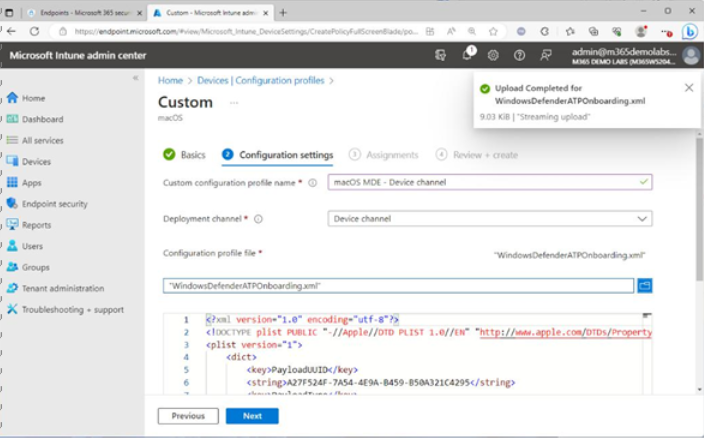Click the plist version line in XML

pyautogui.click(x=254, y=345)
